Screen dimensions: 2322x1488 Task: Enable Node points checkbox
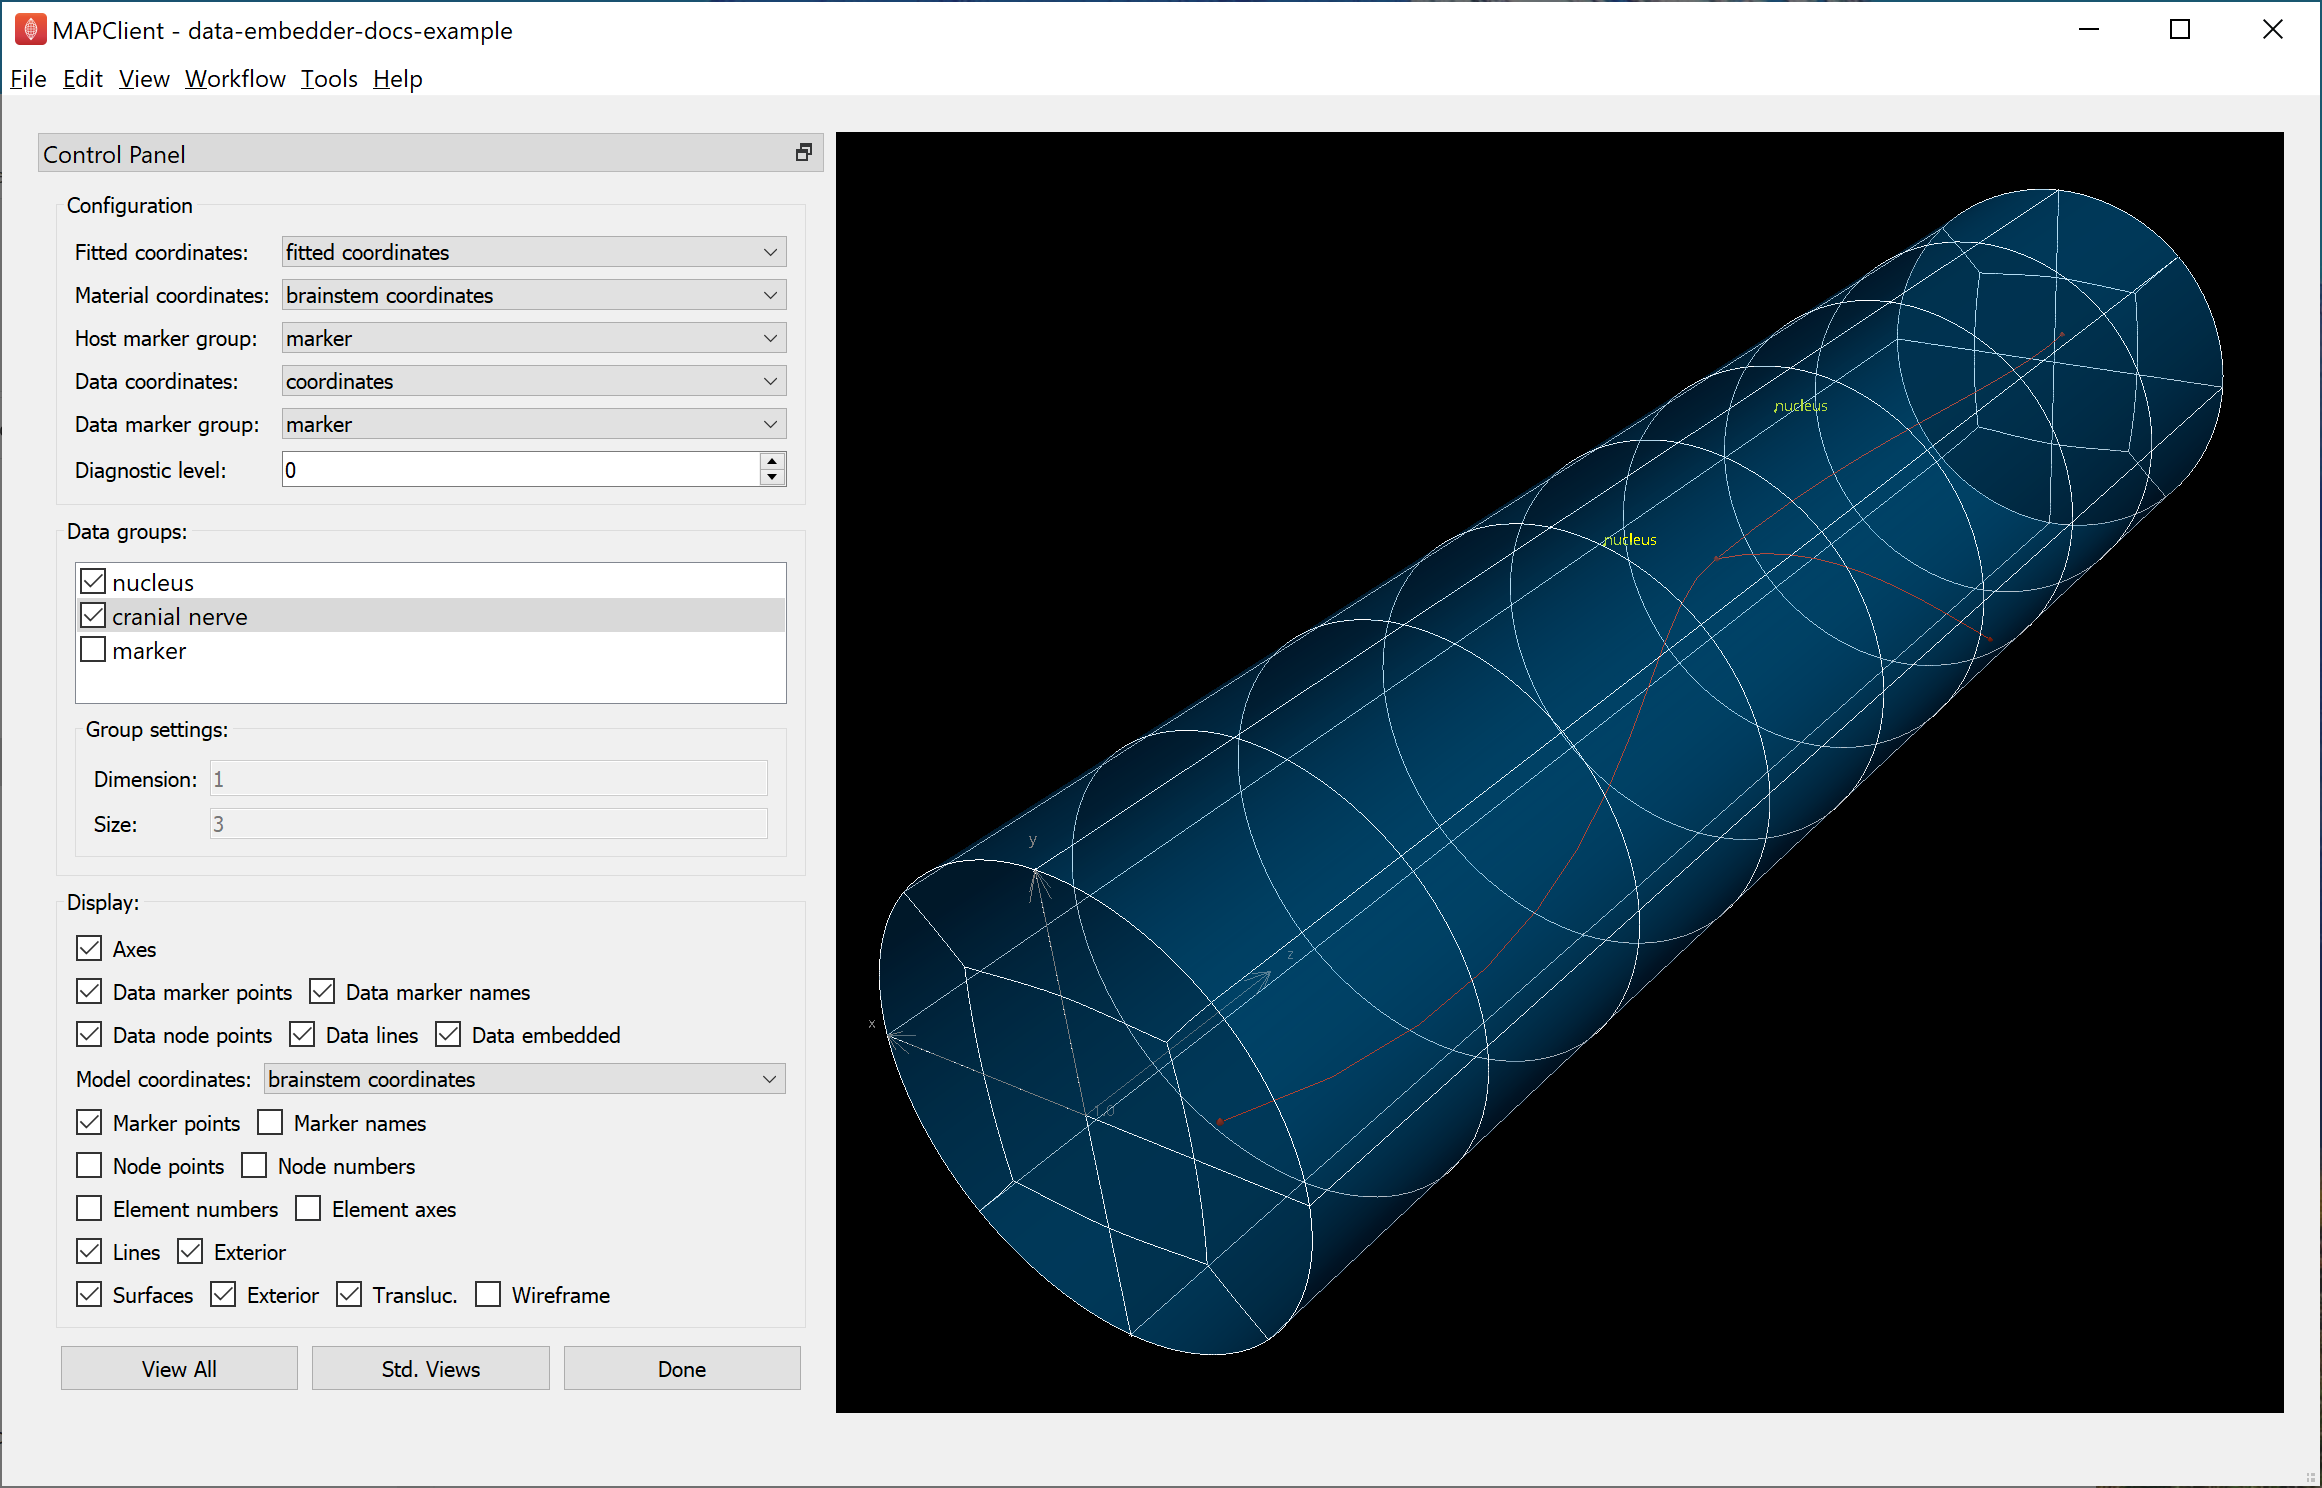click(x=89, y=1165)
